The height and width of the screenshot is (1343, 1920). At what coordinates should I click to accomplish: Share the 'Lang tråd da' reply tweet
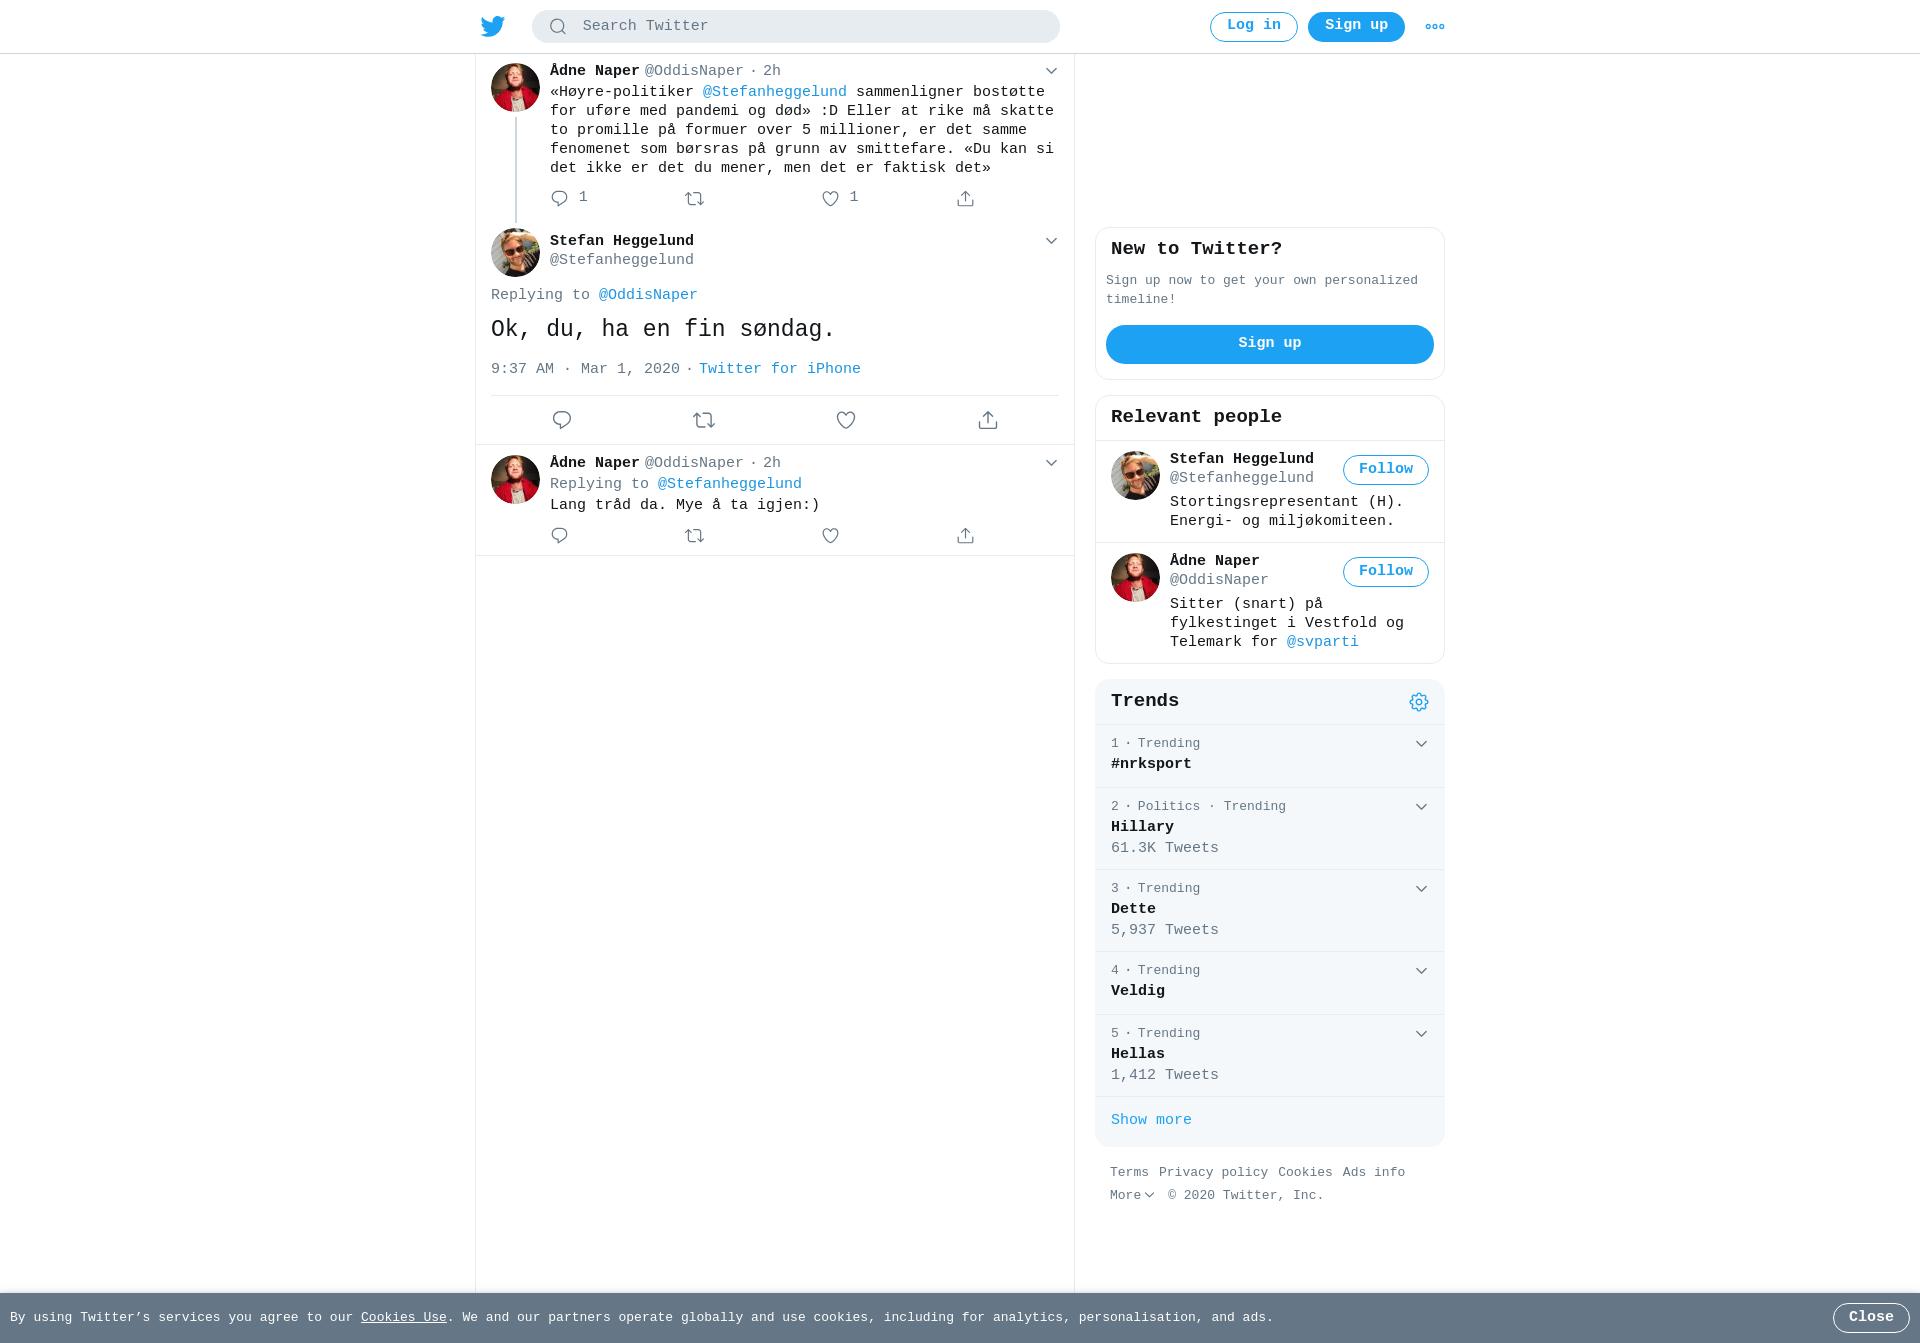coord(965,536)
